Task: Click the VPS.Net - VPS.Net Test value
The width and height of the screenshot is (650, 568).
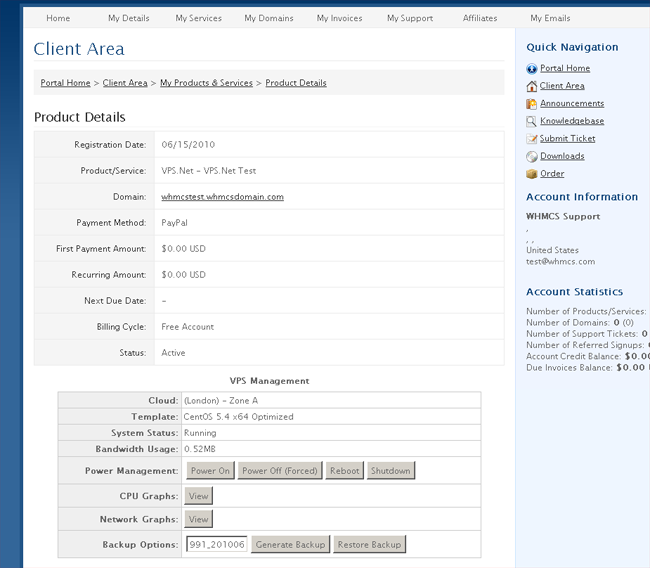Action: [x=209, y=171]
